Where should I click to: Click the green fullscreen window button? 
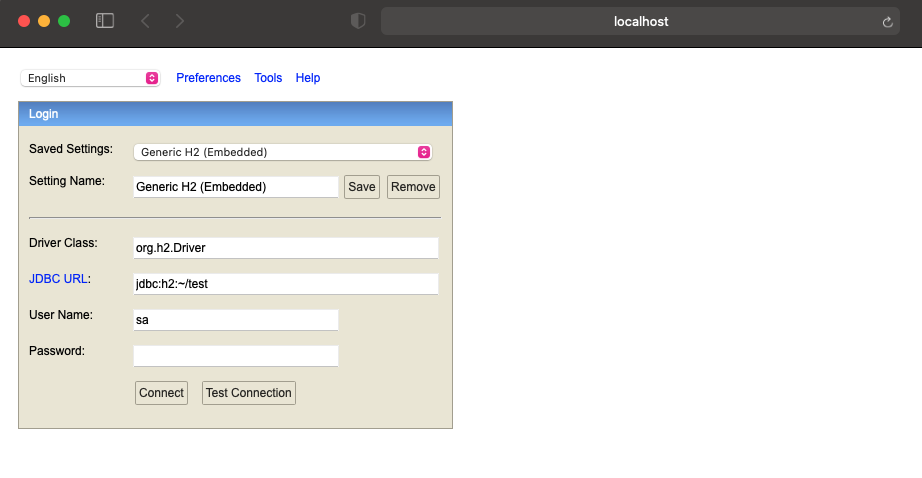click(x=64, y=21)
